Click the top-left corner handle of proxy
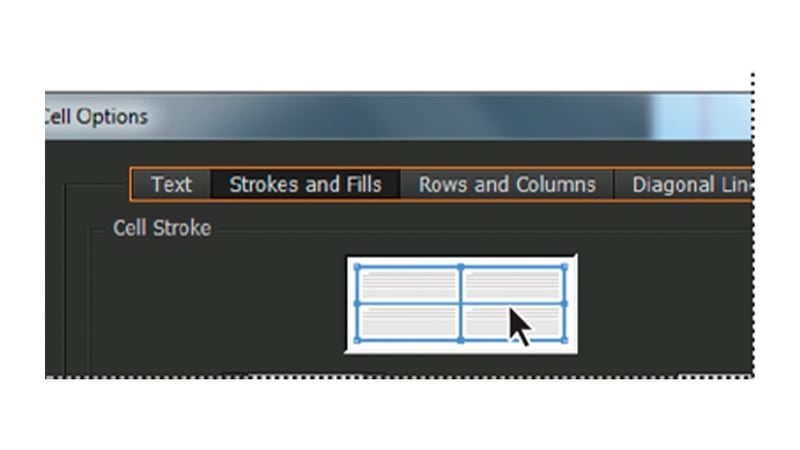This screenshot has width=800, height=450. 356,267
